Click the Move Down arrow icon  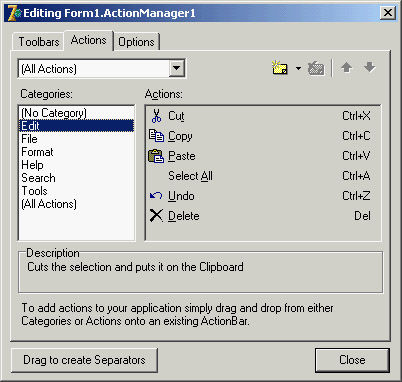pyautogui.click(x=370, y=67)
